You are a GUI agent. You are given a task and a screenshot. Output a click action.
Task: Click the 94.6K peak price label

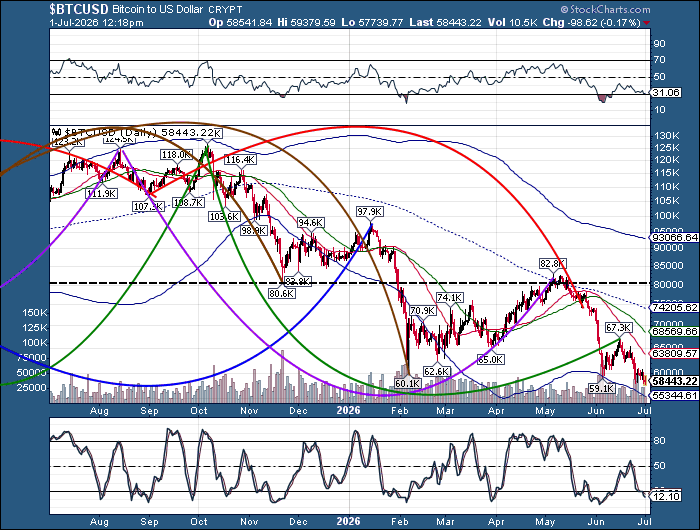tap(311, 222)
